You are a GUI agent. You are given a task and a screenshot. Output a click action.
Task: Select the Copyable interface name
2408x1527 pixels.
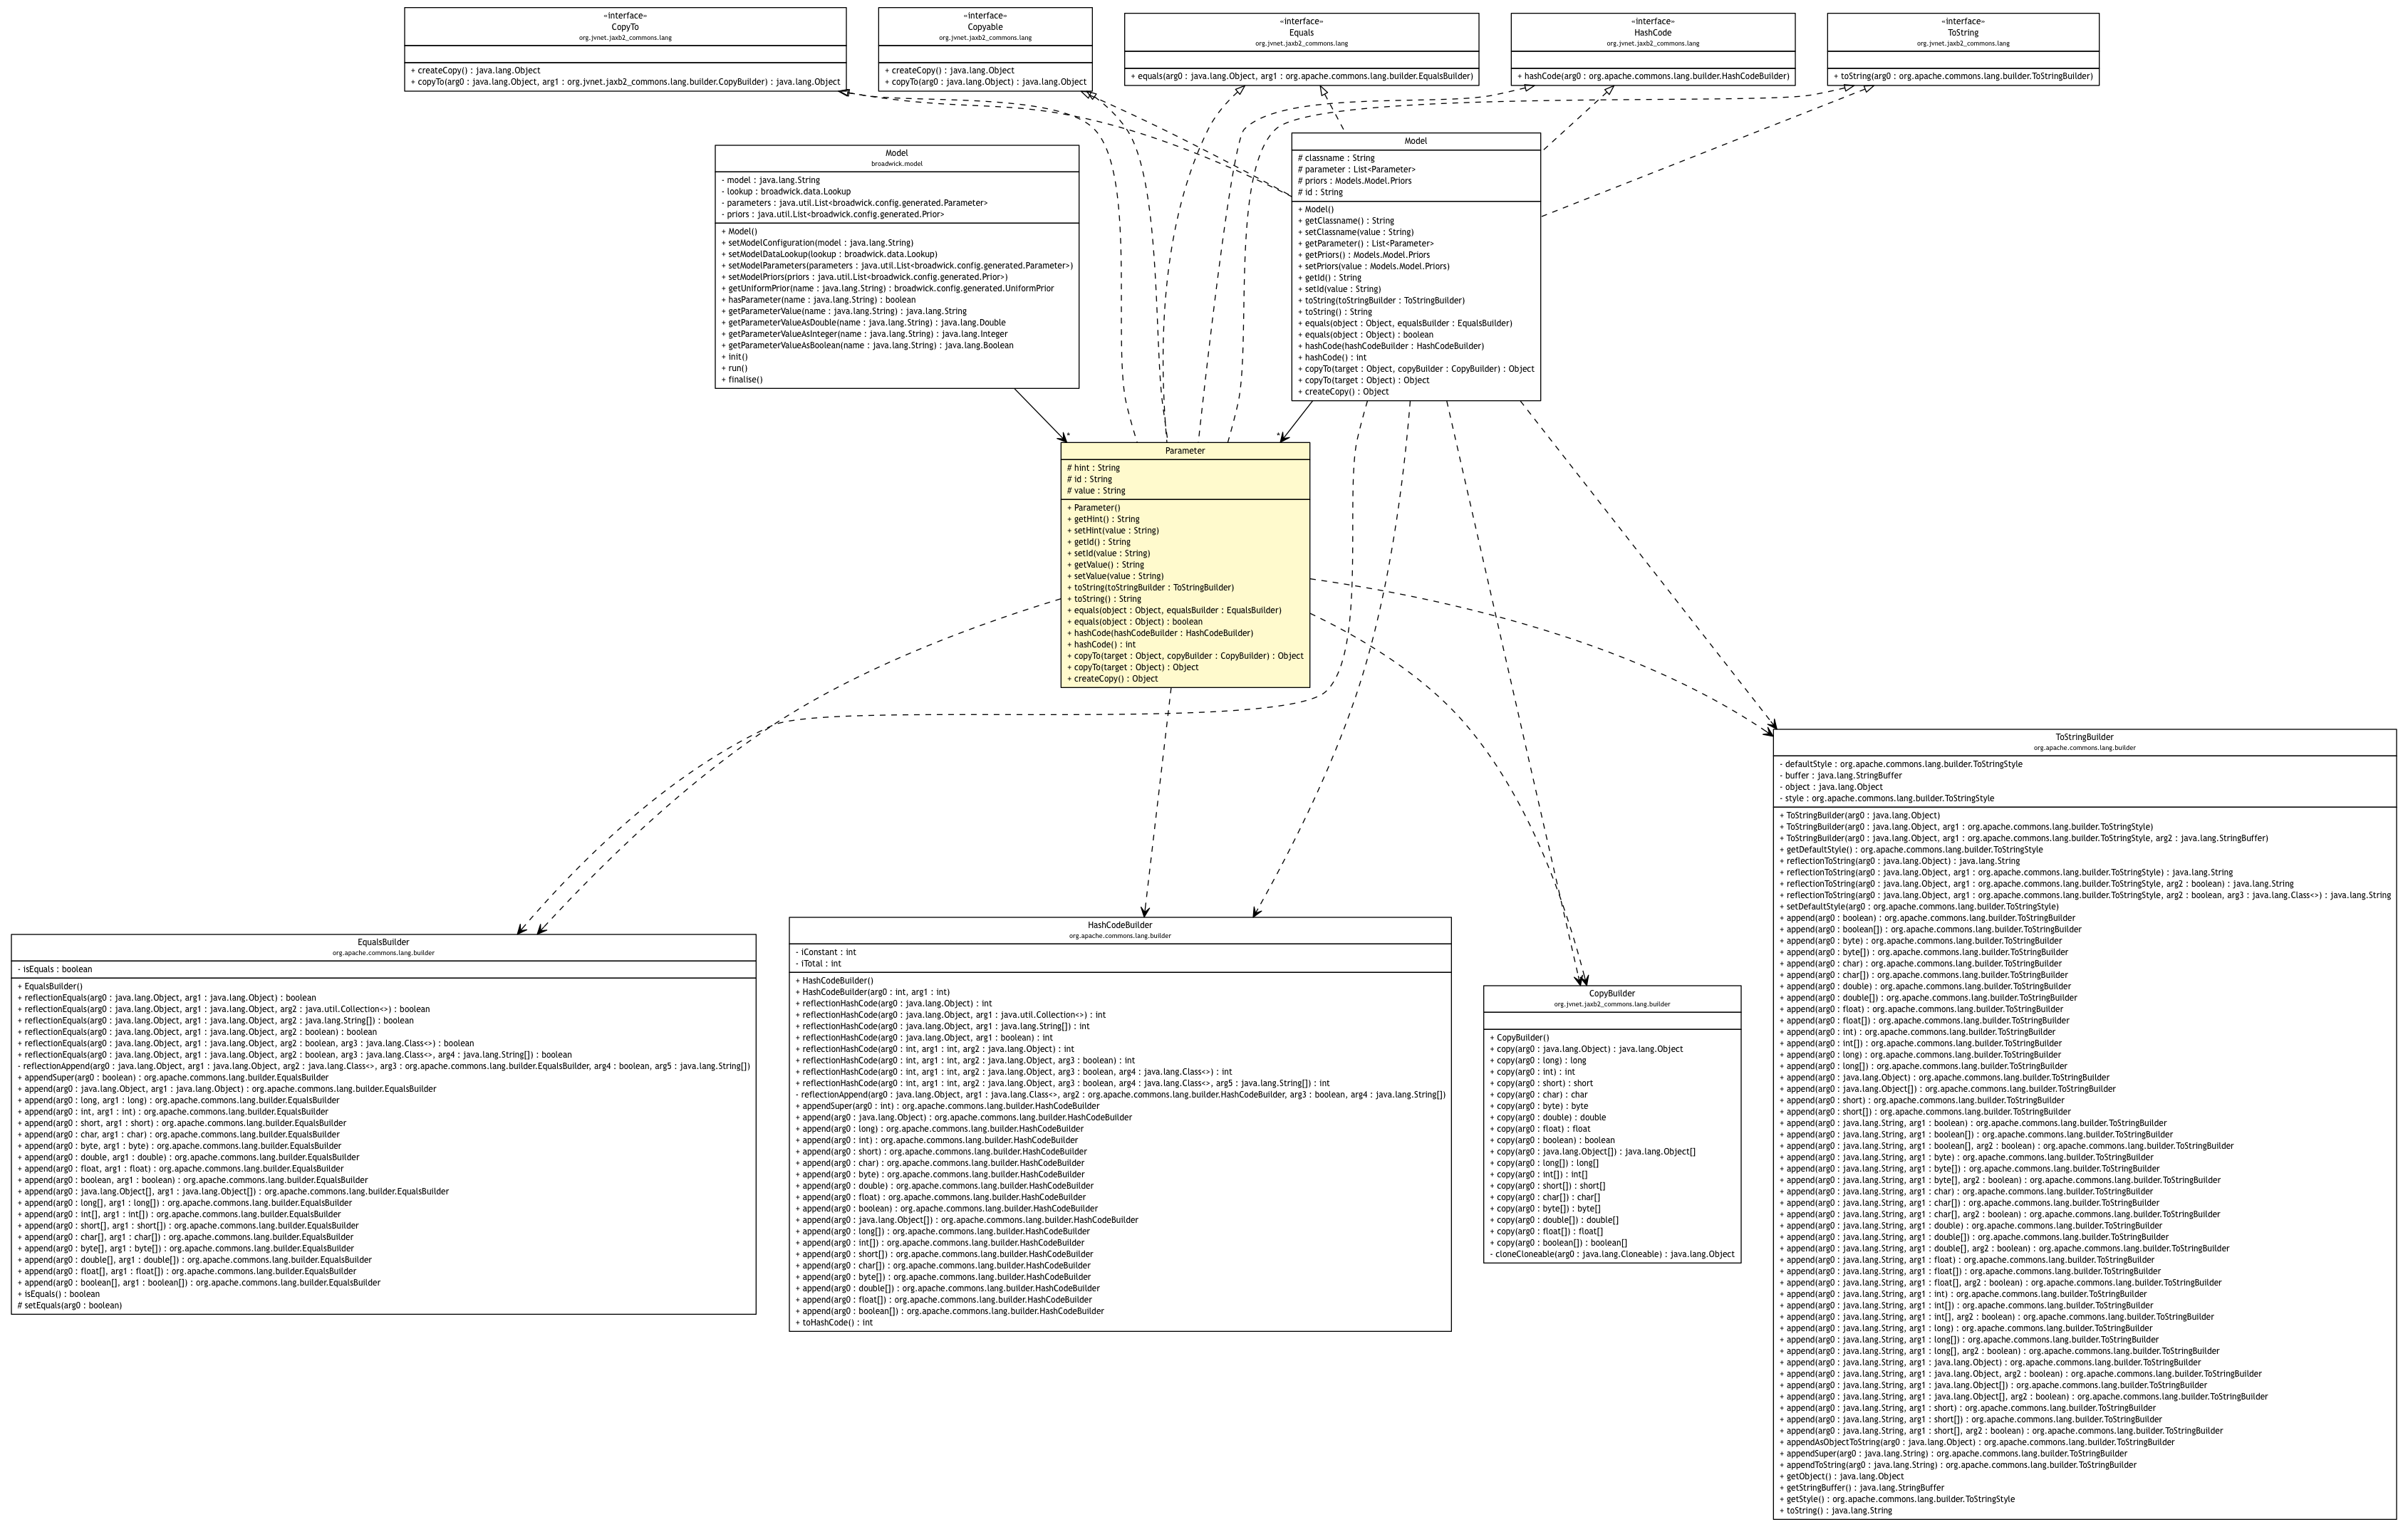pos(985,27)
